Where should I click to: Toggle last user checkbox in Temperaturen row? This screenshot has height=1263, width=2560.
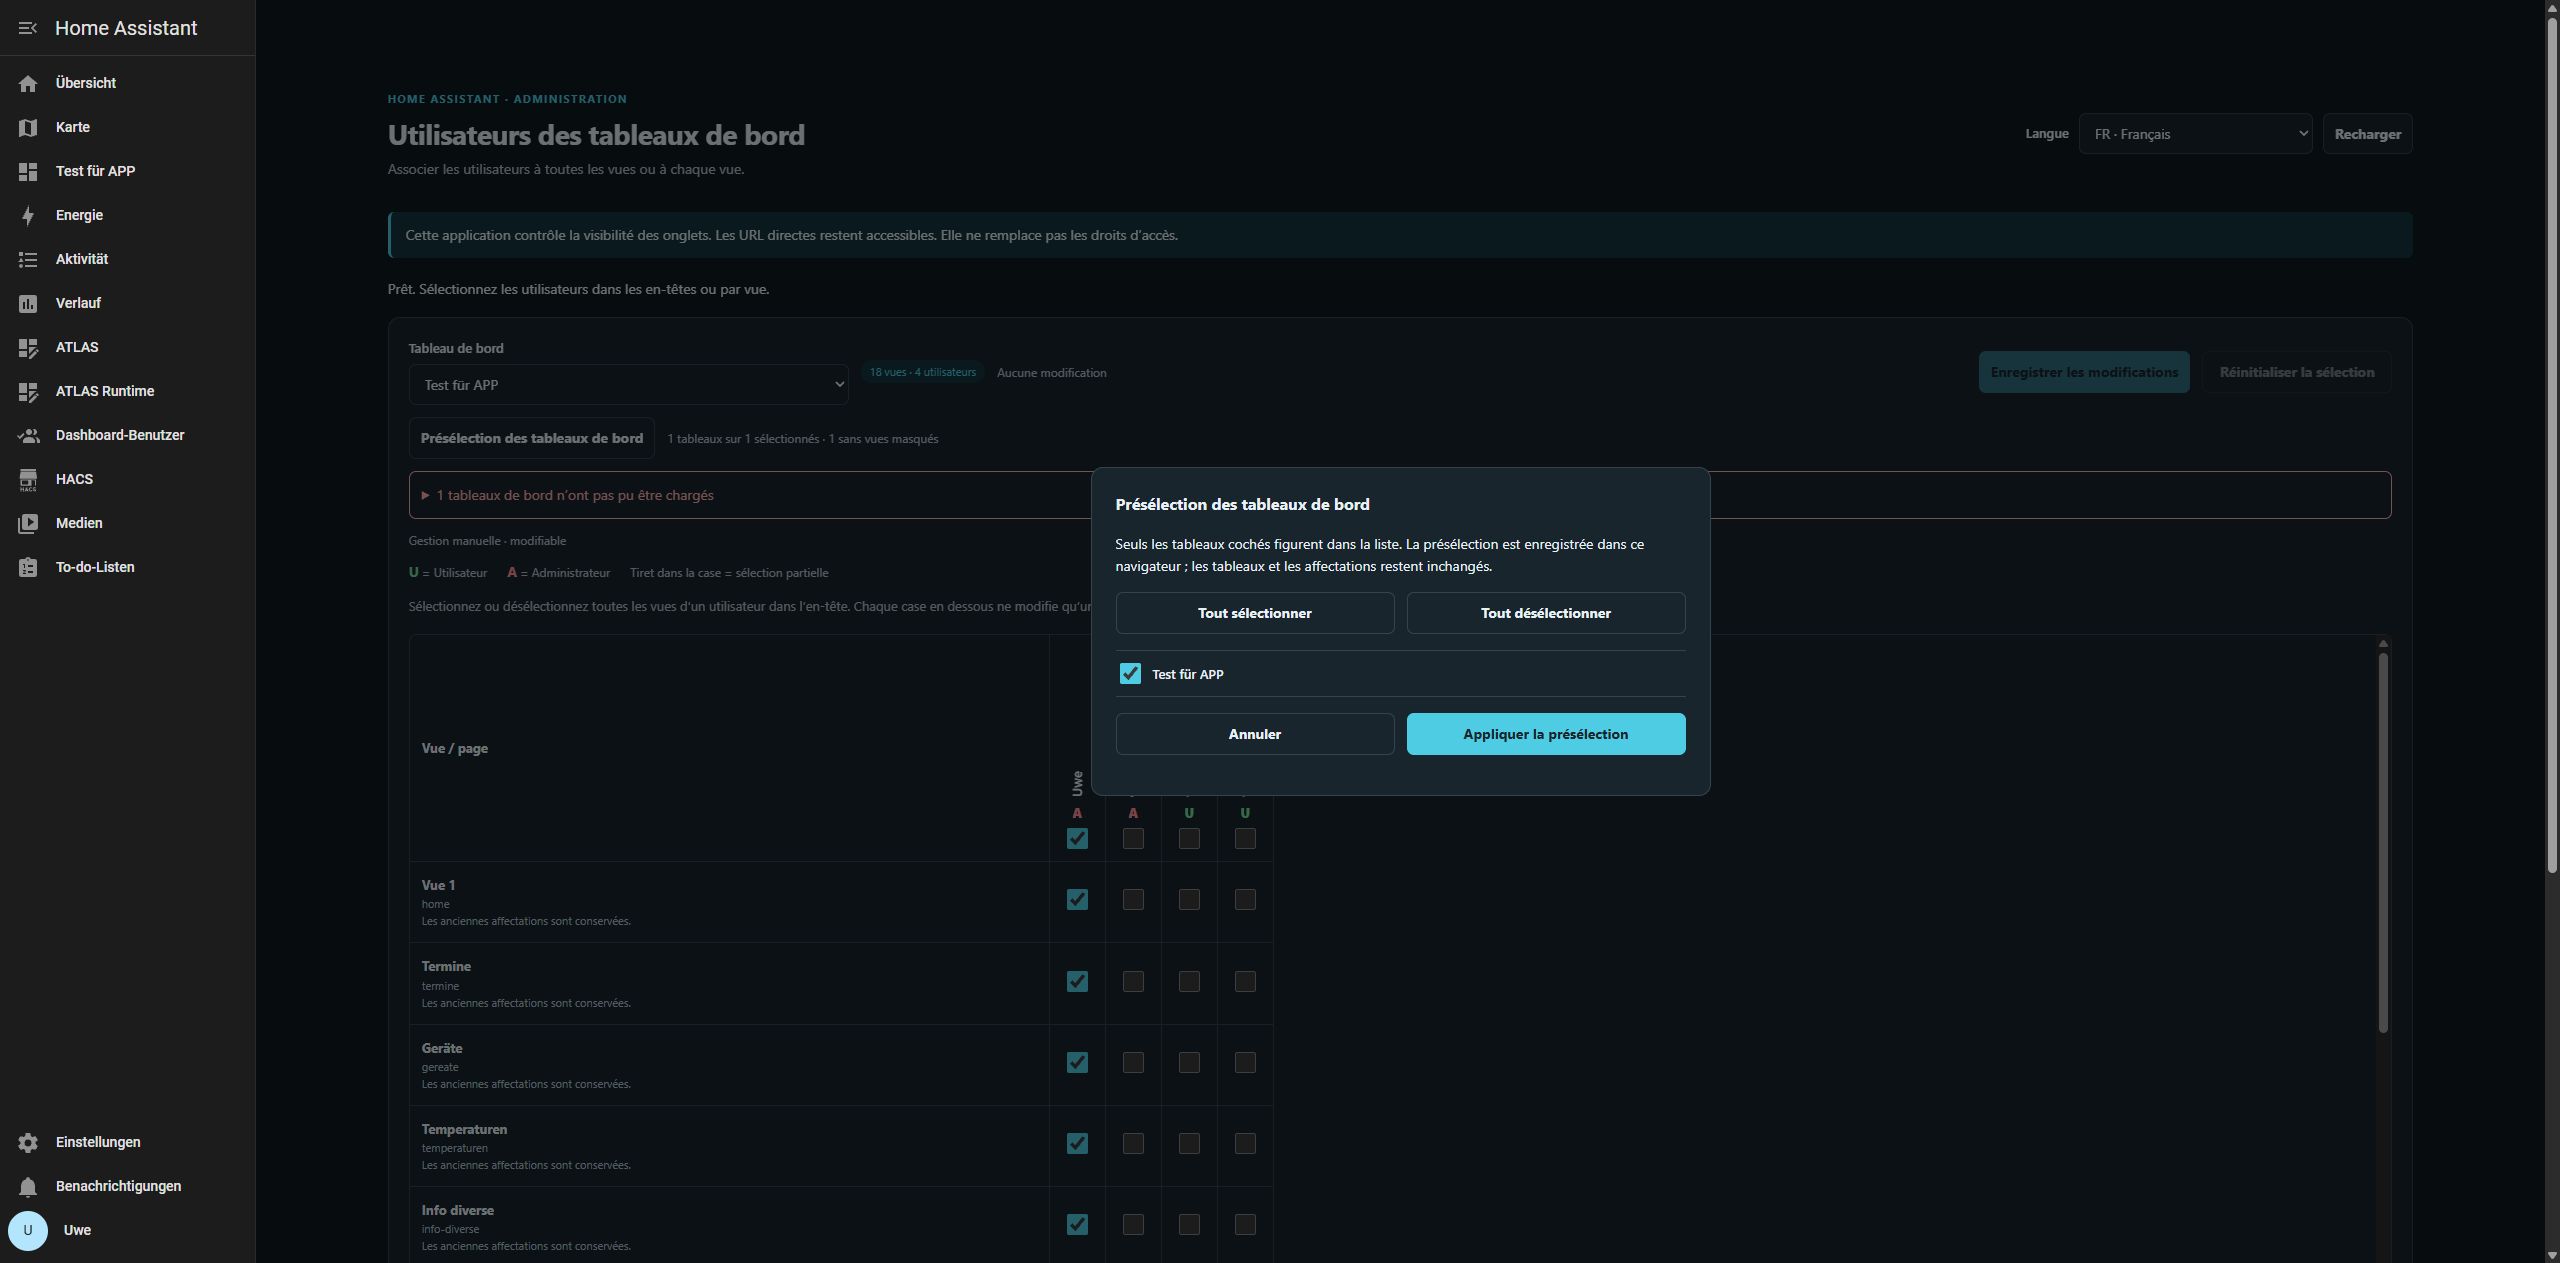[1245, 1143]
